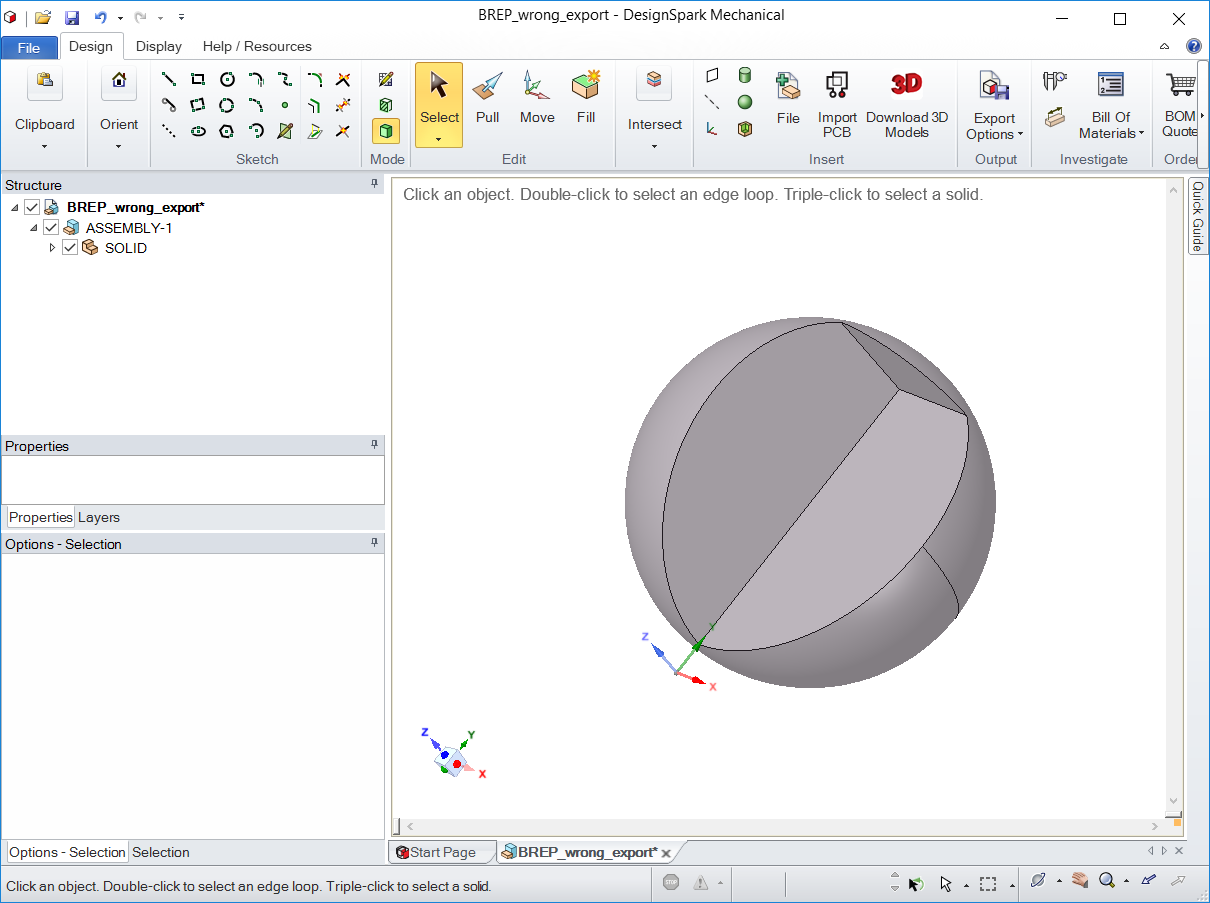Expand the SOLID tree node
The width and height of the screenshot is (1210, 903).
53,248
